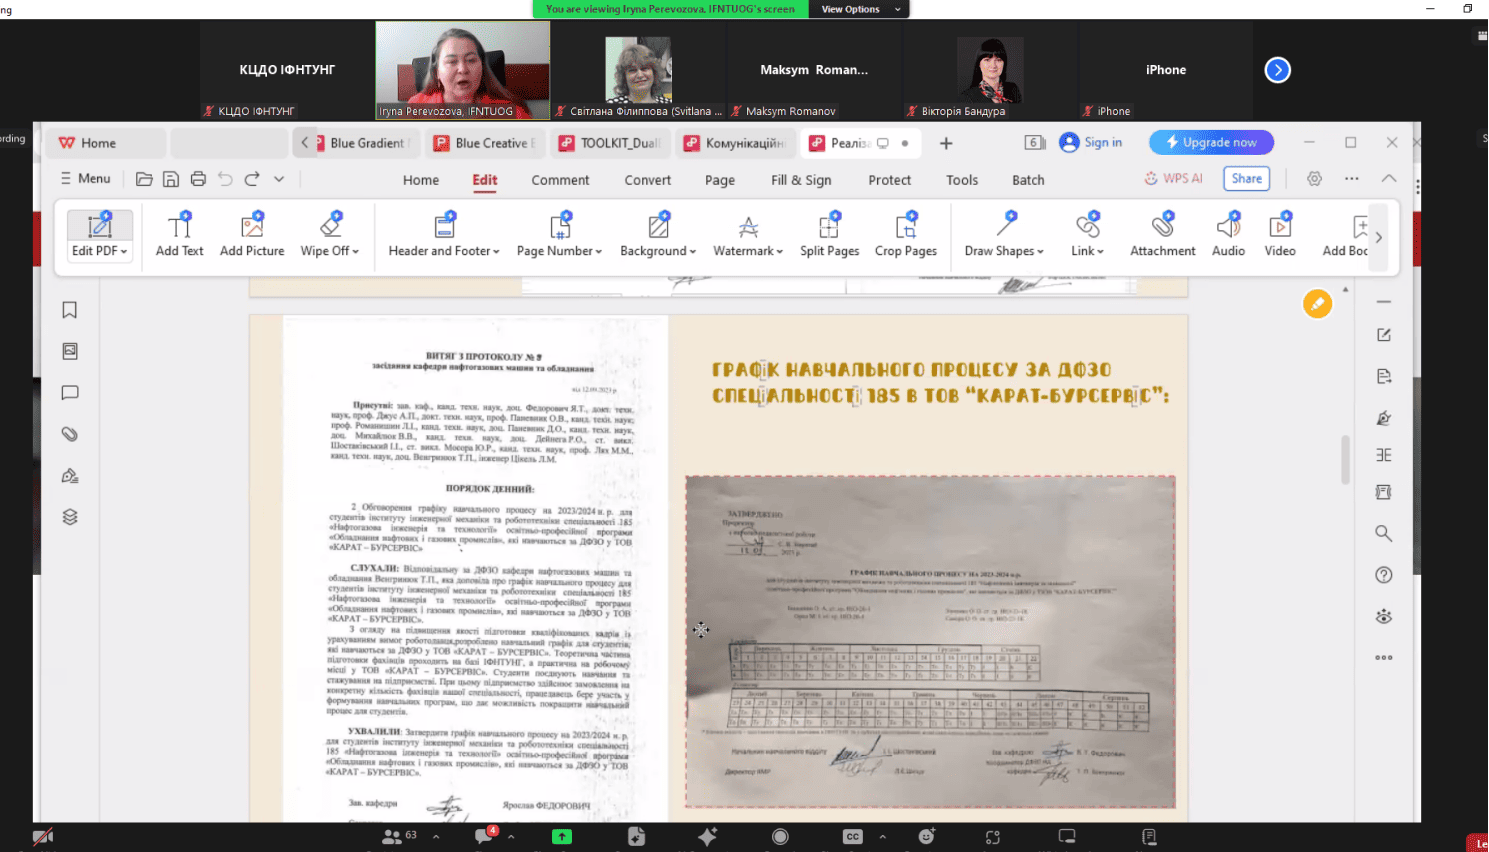
Task: Click the Upgrade now button
Action: [1211, 143]
